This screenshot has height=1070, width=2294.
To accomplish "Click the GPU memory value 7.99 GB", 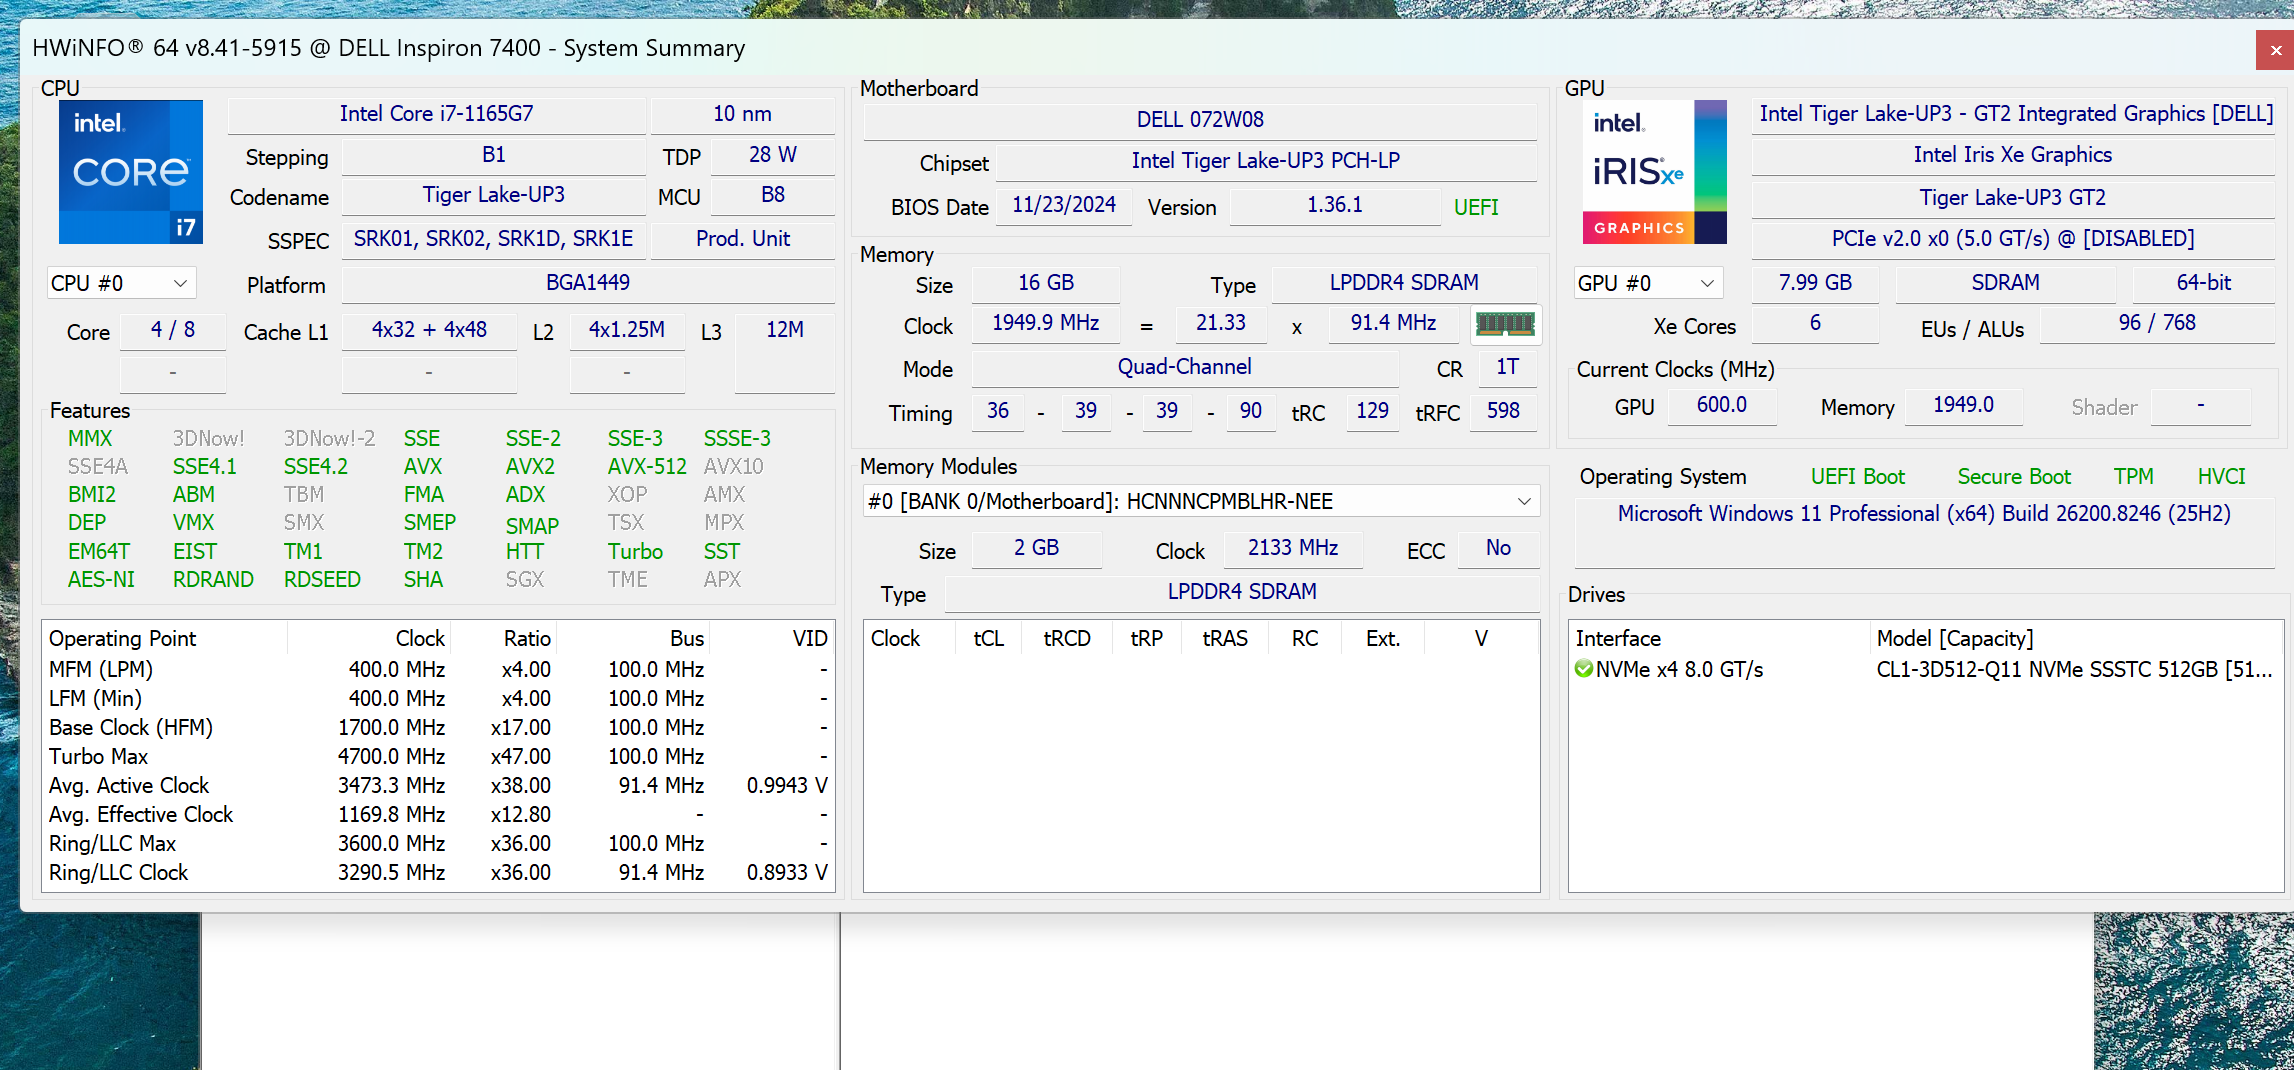I will tap(1815, 283).
